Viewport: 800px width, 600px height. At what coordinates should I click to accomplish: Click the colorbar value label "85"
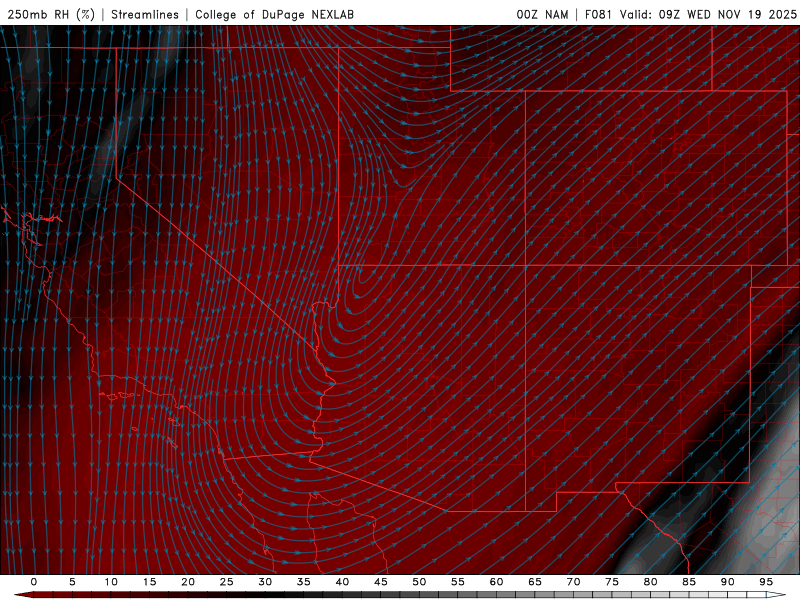click(x=688, y=582)
